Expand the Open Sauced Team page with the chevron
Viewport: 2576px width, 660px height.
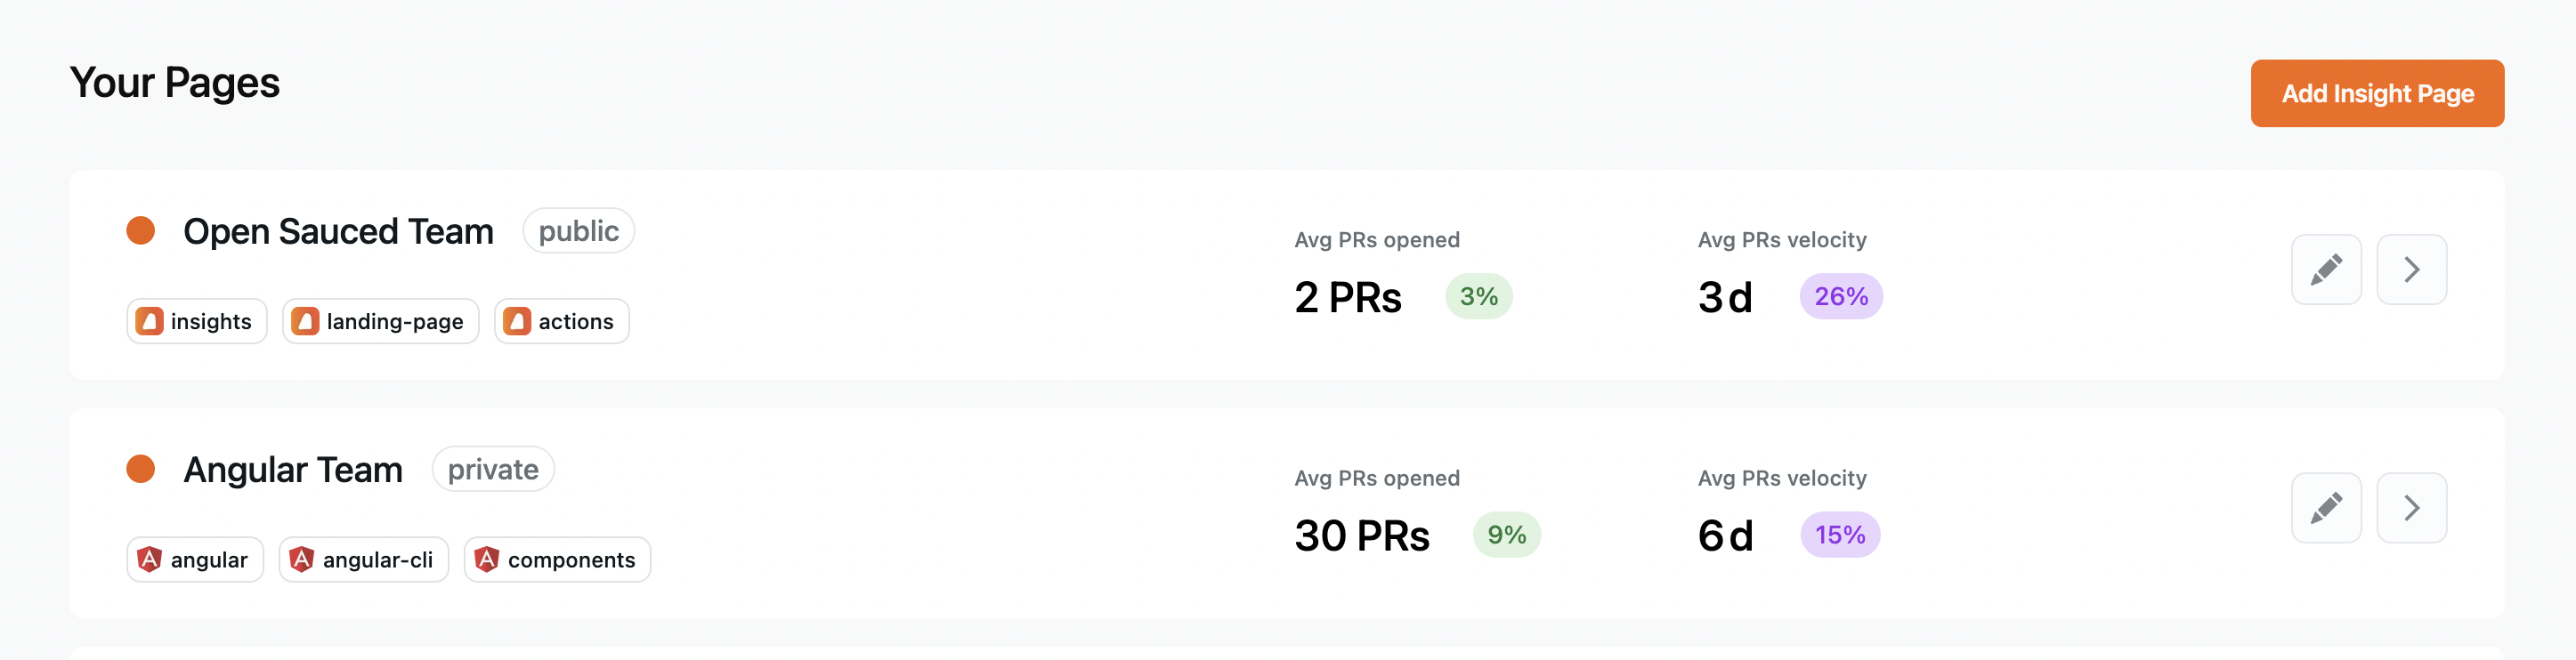(x=2411, y=269)
